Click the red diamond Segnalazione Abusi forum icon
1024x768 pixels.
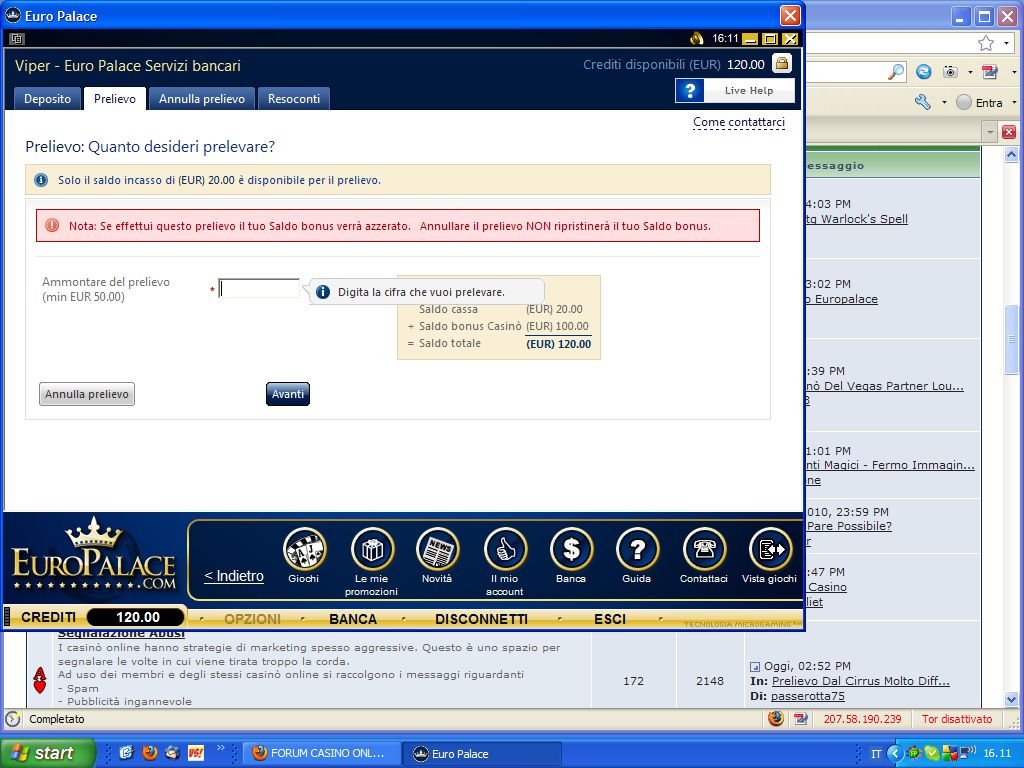tap(40, 680)
